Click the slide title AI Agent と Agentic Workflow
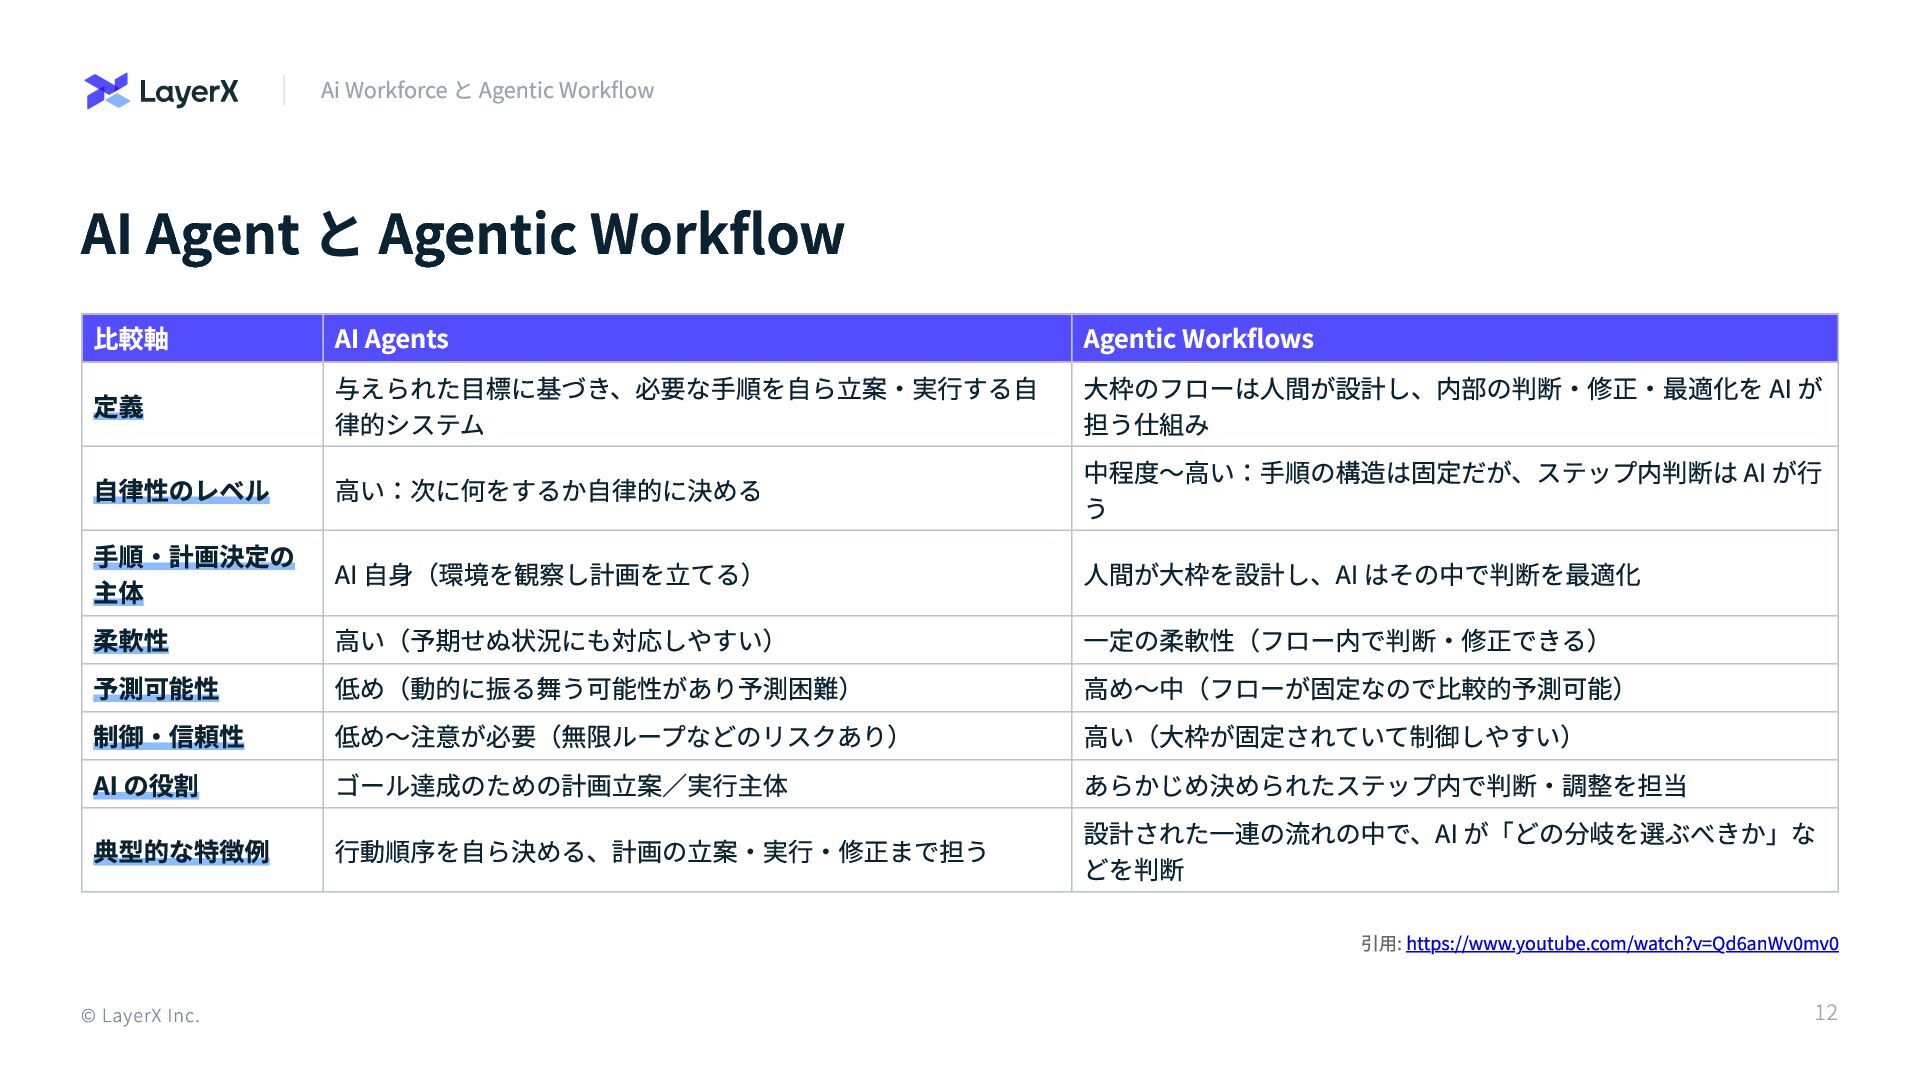The height and width of the screenshot is (1080, 1920). tap(462, 234)
